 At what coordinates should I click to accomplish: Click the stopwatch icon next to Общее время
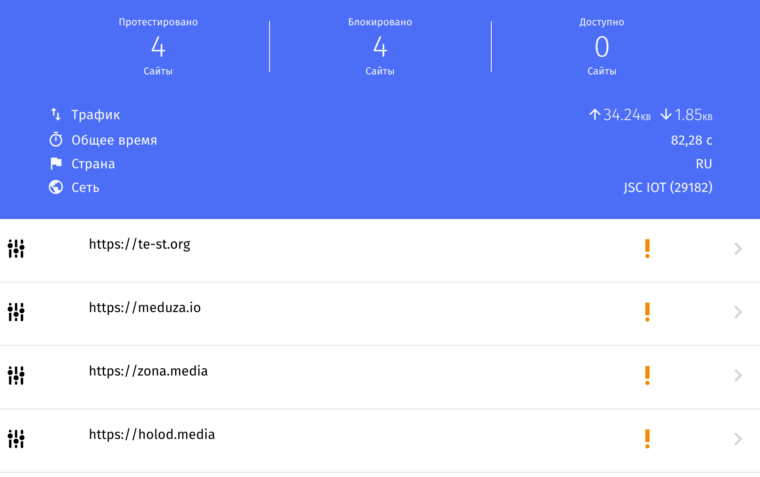[56, 140]
